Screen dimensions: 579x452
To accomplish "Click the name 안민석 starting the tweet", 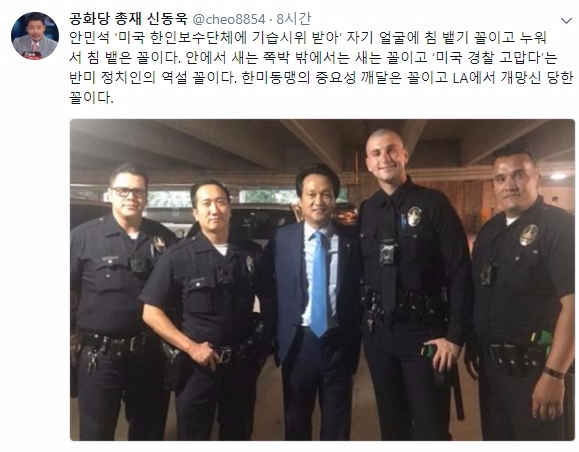I will coord(89,38).
